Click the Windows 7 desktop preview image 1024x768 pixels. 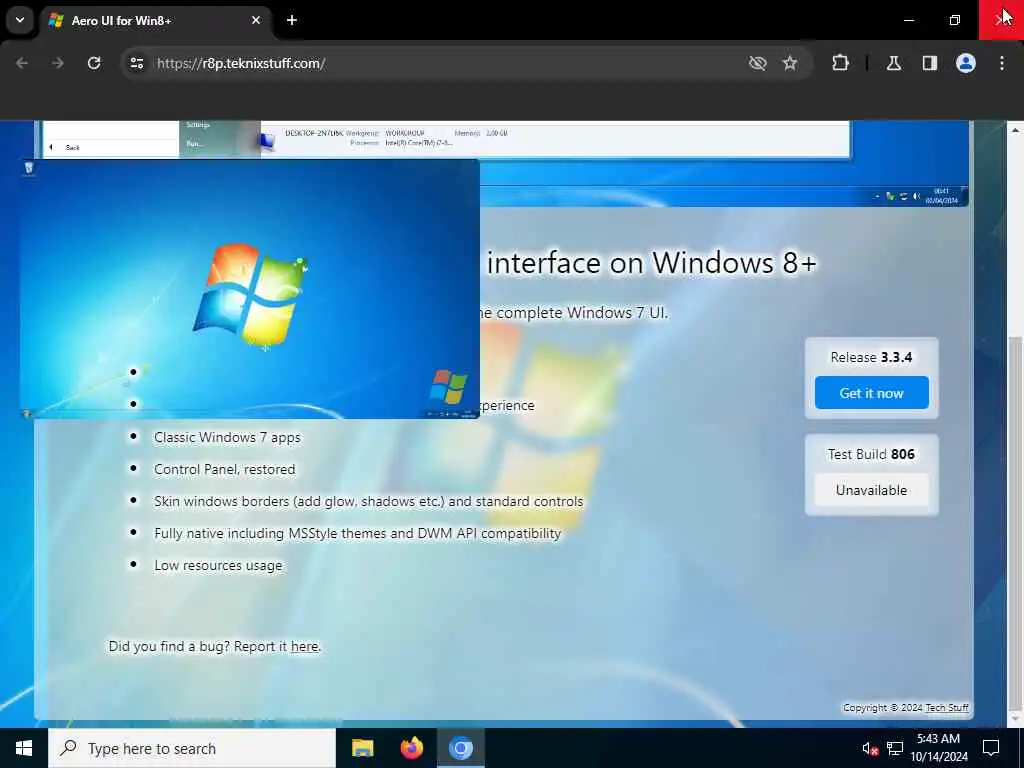(x=250, y=289)
